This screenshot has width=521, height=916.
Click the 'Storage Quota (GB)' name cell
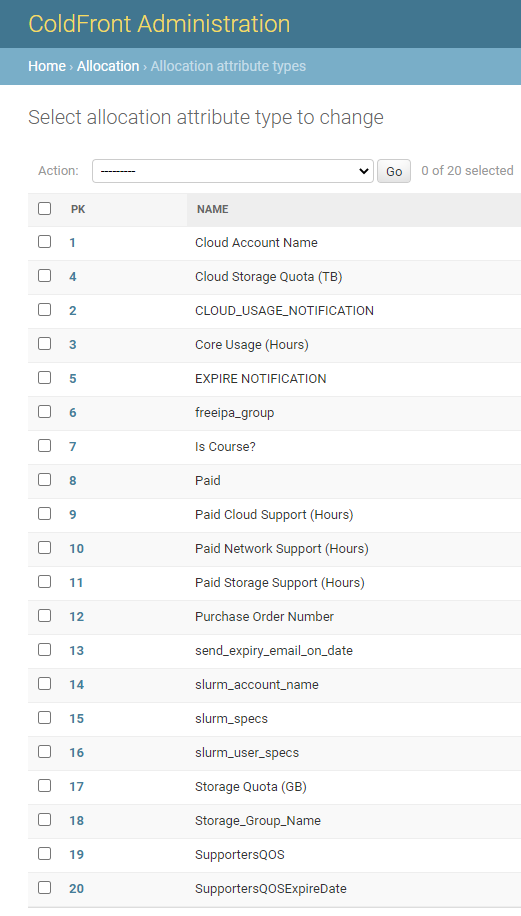point(251,786)
